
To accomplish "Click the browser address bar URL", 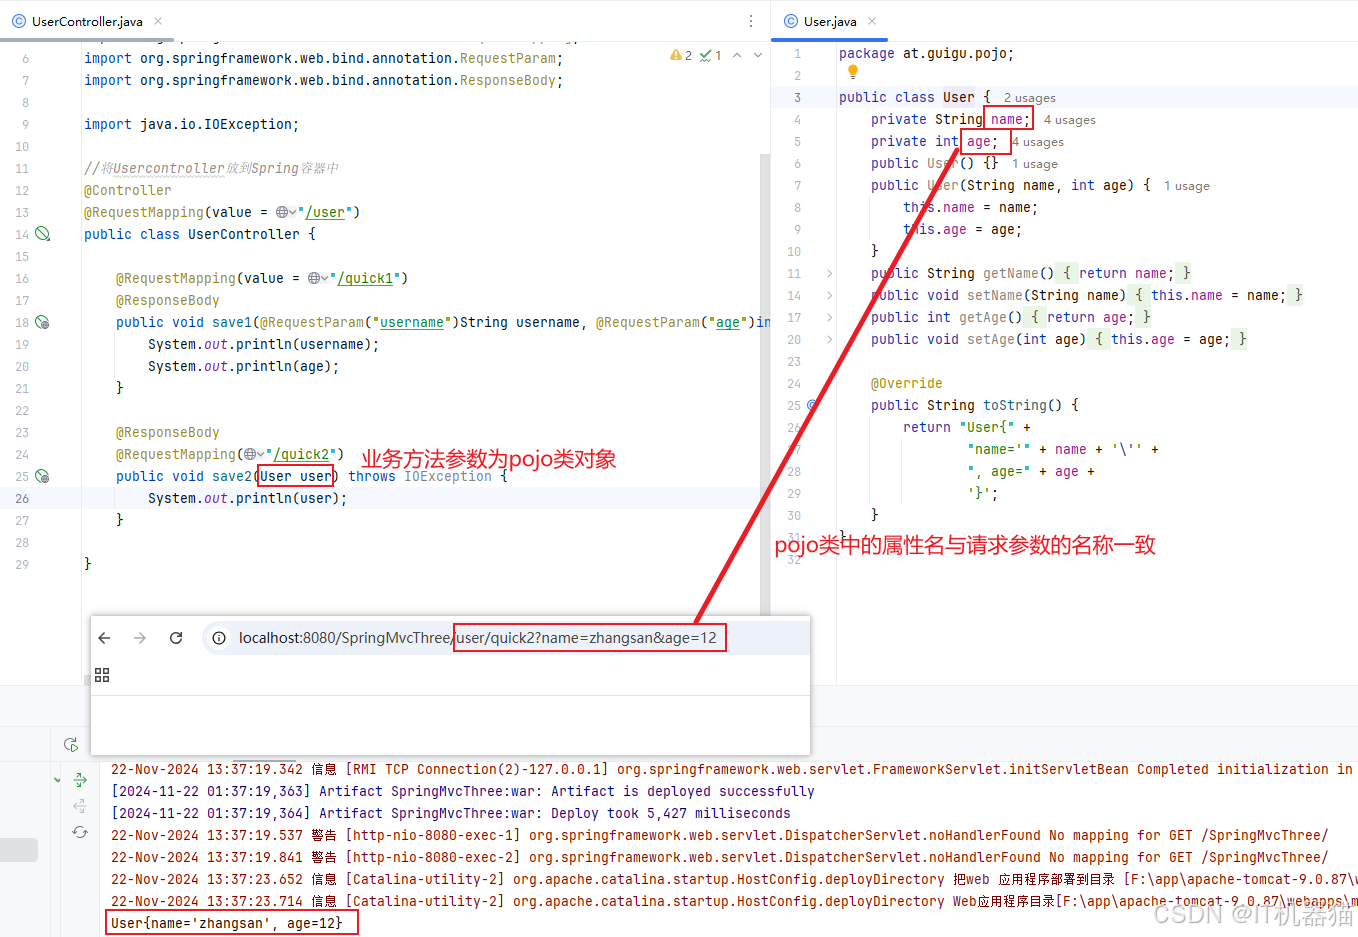I will (477, 638).
